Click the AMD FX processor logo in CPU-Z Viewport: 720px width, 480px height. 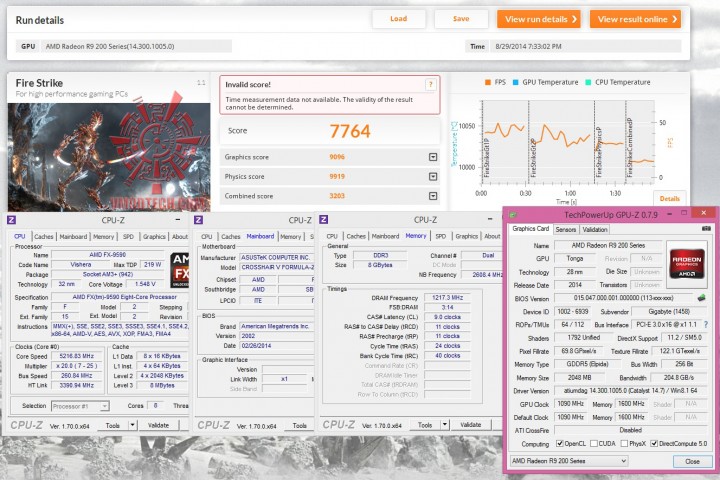[x=180, y=271]
